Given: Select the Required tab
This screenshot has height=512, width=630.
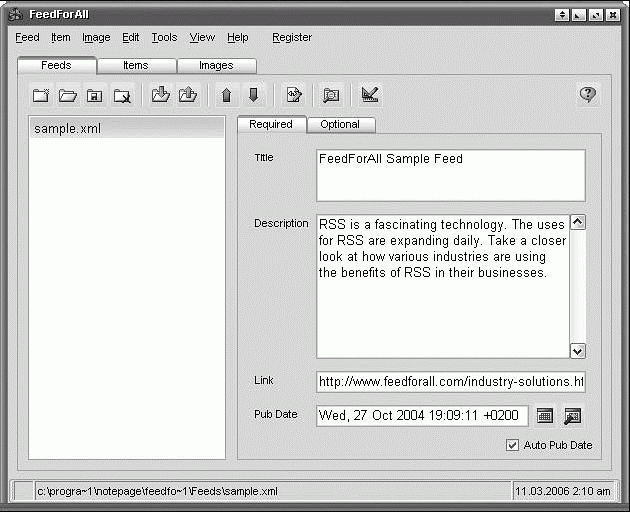Looking at the screenshot, I should [x=271, y=124].
